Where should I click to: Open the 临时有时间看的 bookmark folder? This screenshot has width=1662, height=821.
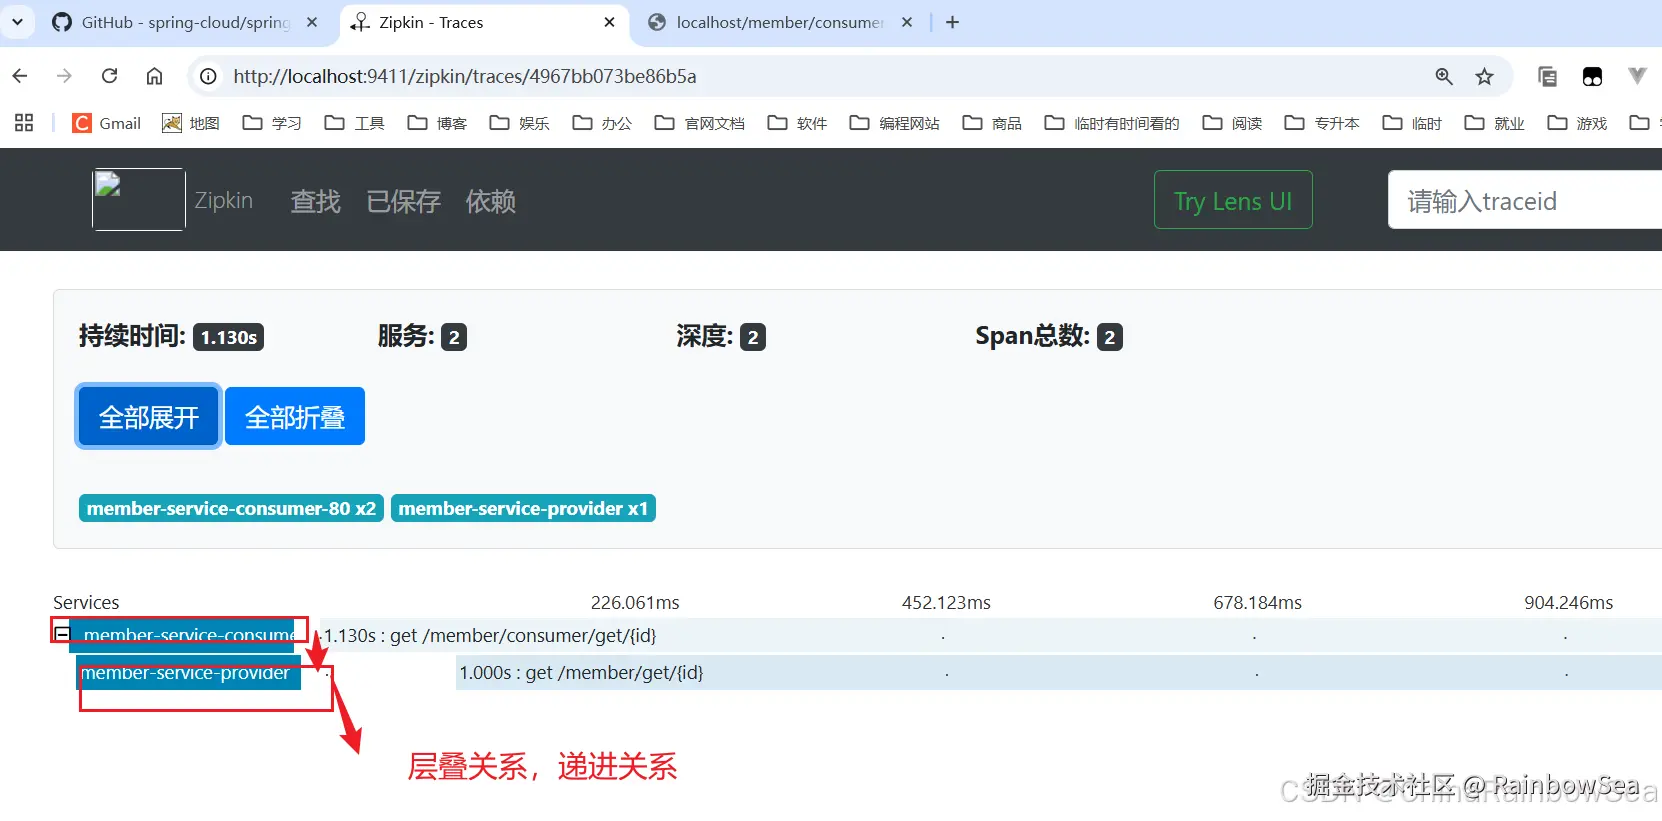pos(1112,123)
